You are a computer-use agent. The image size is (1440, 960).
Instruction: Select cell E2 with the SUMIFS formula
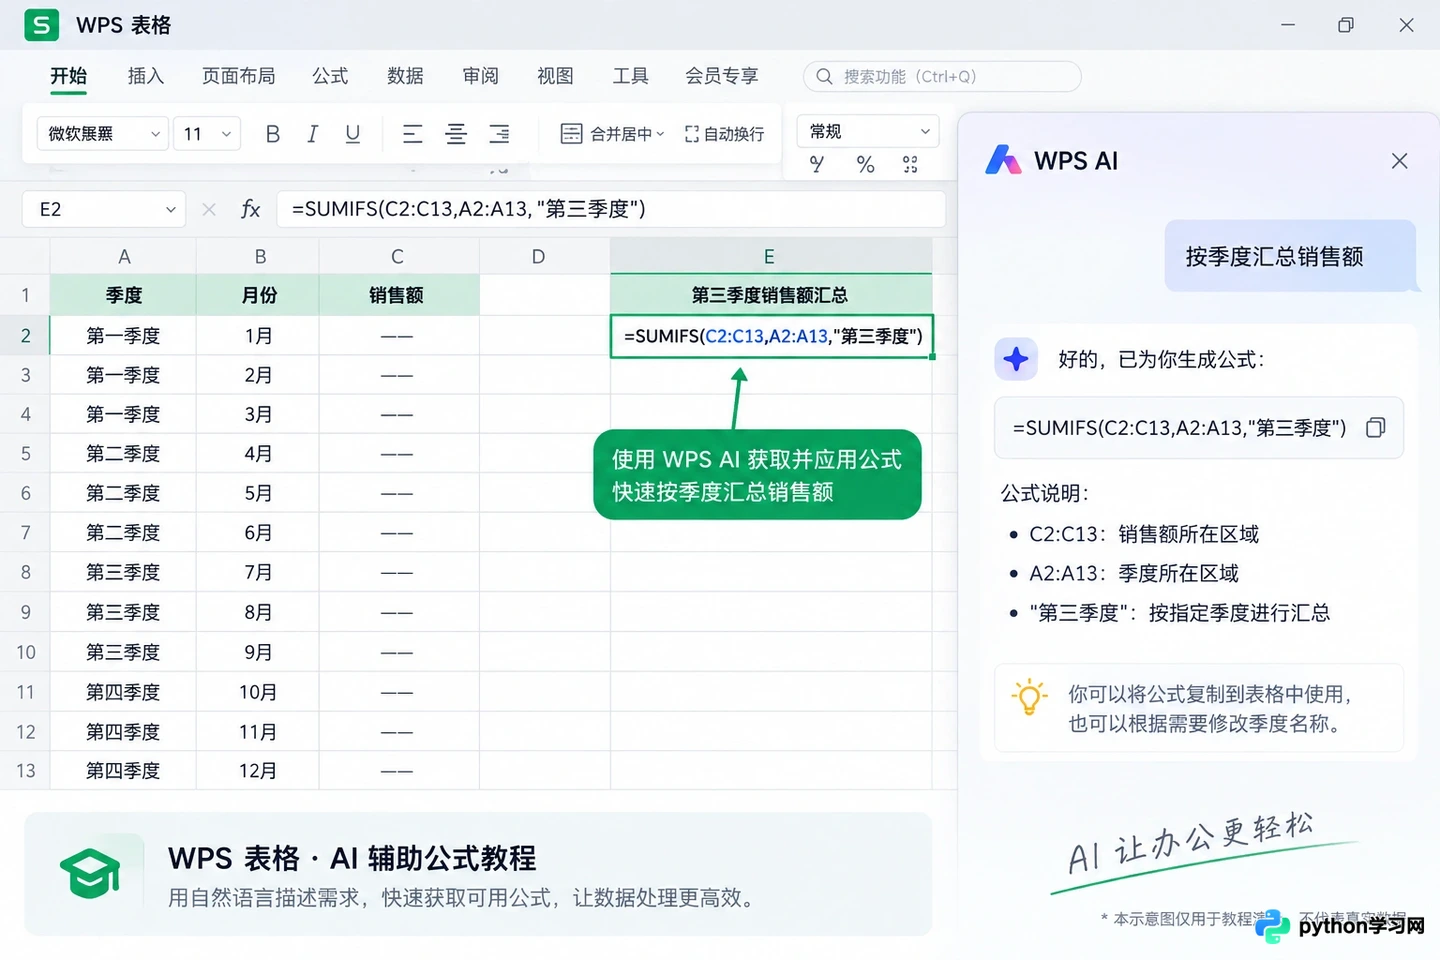click(772, 336)
